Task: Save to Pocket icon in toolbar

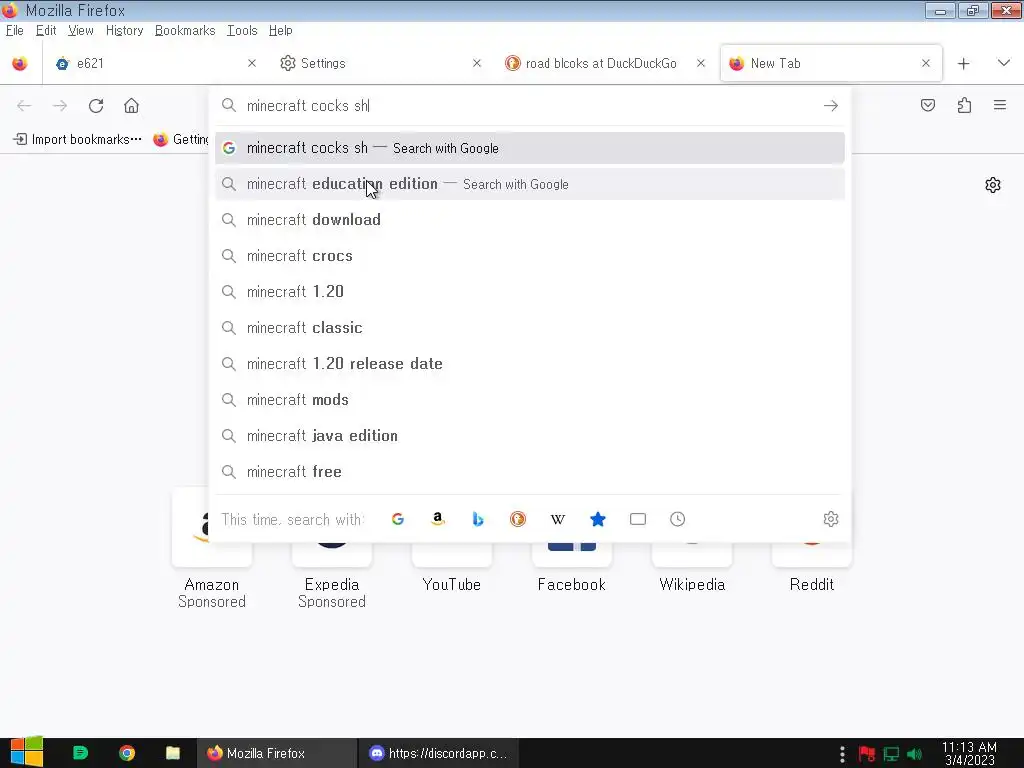Action: click(x=927, y=105)
